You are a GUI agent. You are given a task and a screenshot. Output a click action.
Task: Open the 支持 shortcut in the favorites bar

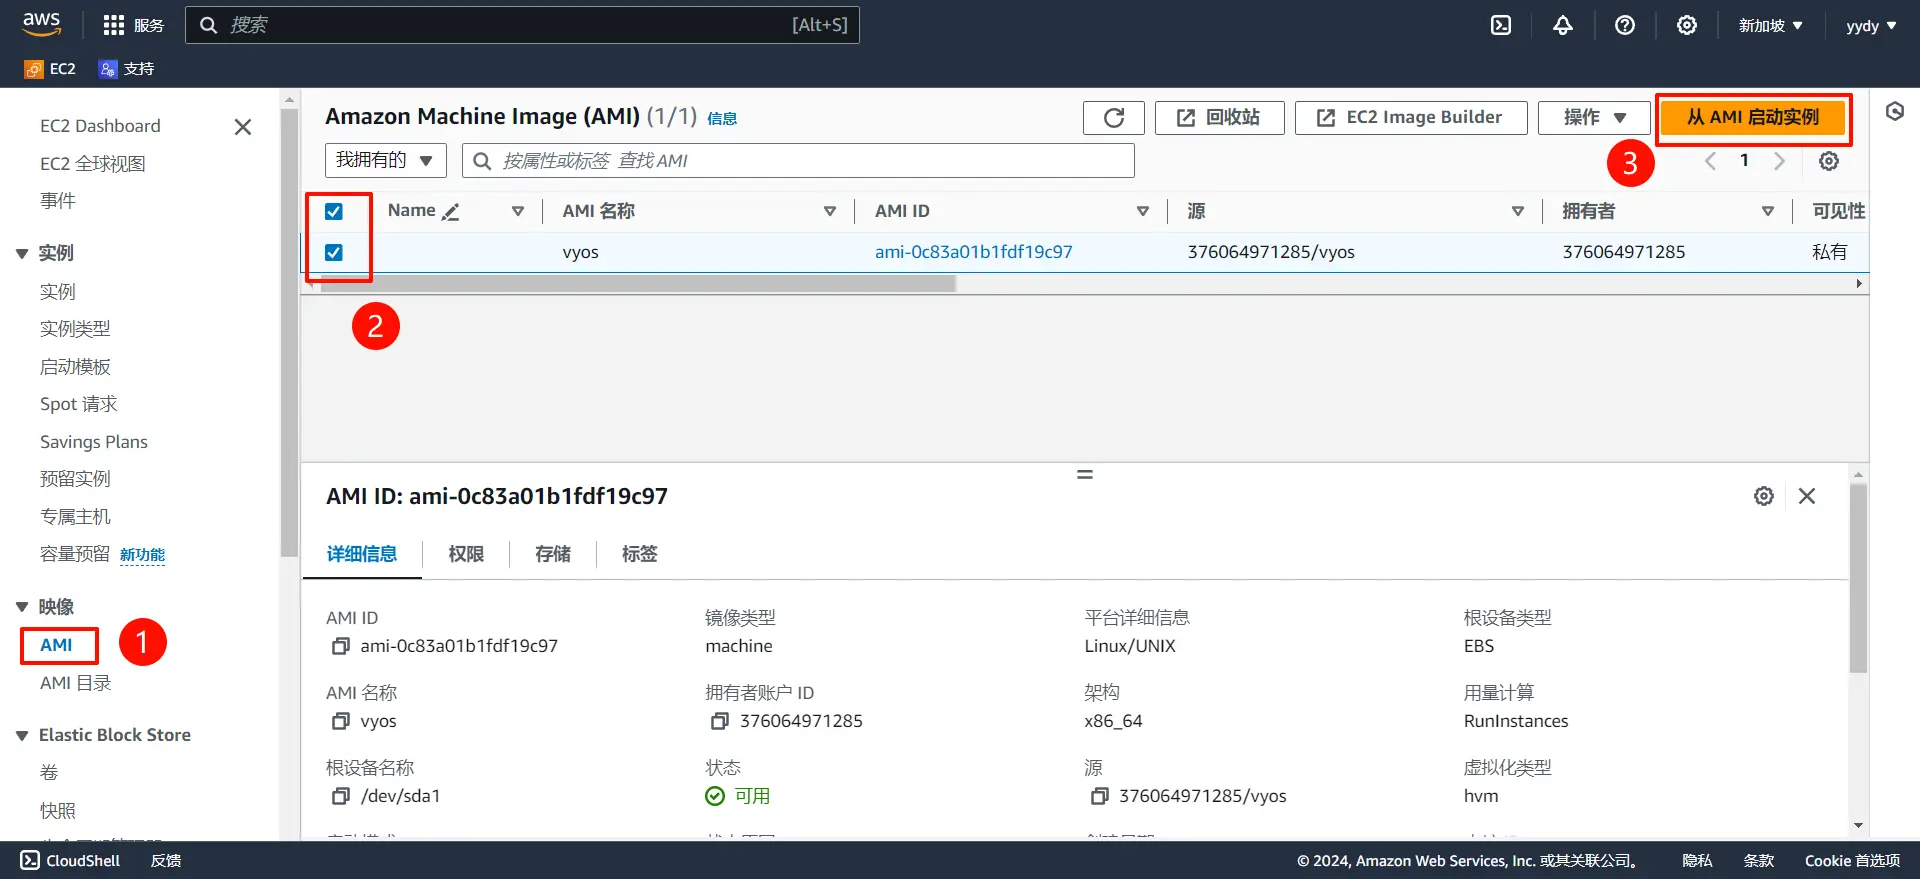click(x=126, y=69)
